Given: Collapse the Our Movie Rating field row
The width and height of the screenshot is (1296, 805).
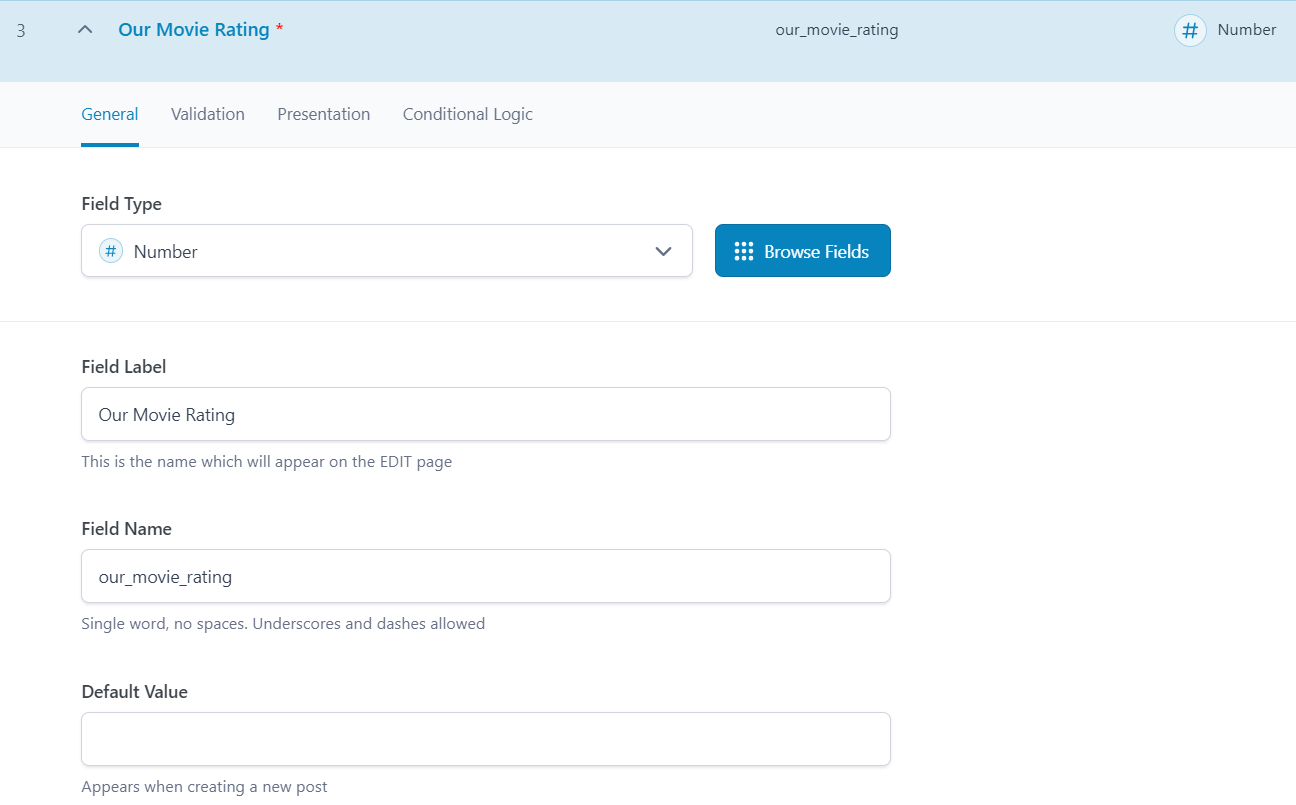Looking at the screenshot, I should tap(86, 30).
